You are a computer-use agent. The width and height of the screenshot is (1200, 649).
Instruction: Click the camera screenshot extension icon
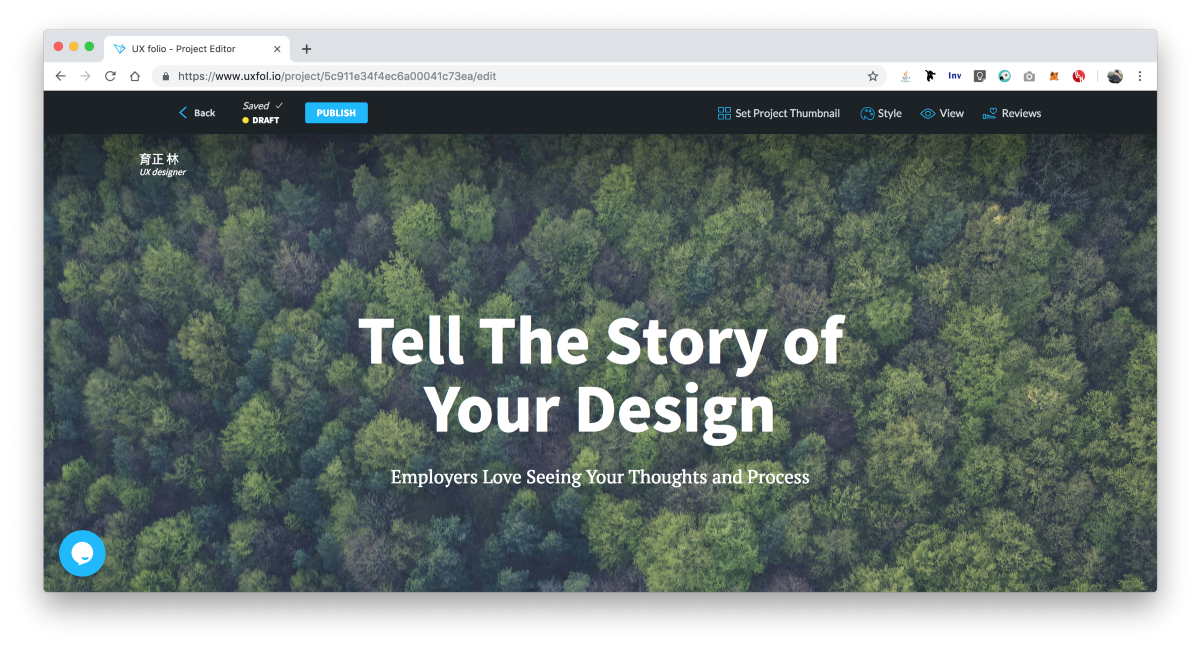[1029, 76]
